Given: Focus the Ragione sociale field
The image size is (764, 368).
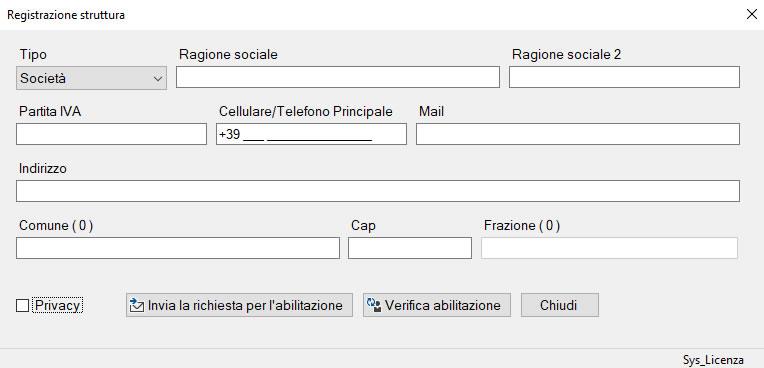Looking at the screenshot, I should pyautogui.click(x=338, y=77).
